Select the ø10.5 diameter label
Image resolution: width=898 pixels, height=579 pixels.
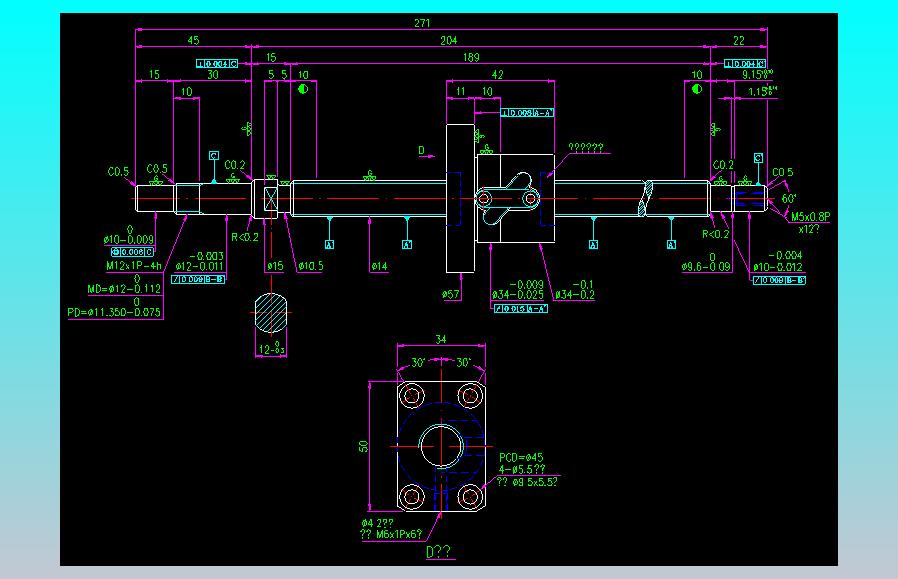pyautogui.click(x=311, y=266)
